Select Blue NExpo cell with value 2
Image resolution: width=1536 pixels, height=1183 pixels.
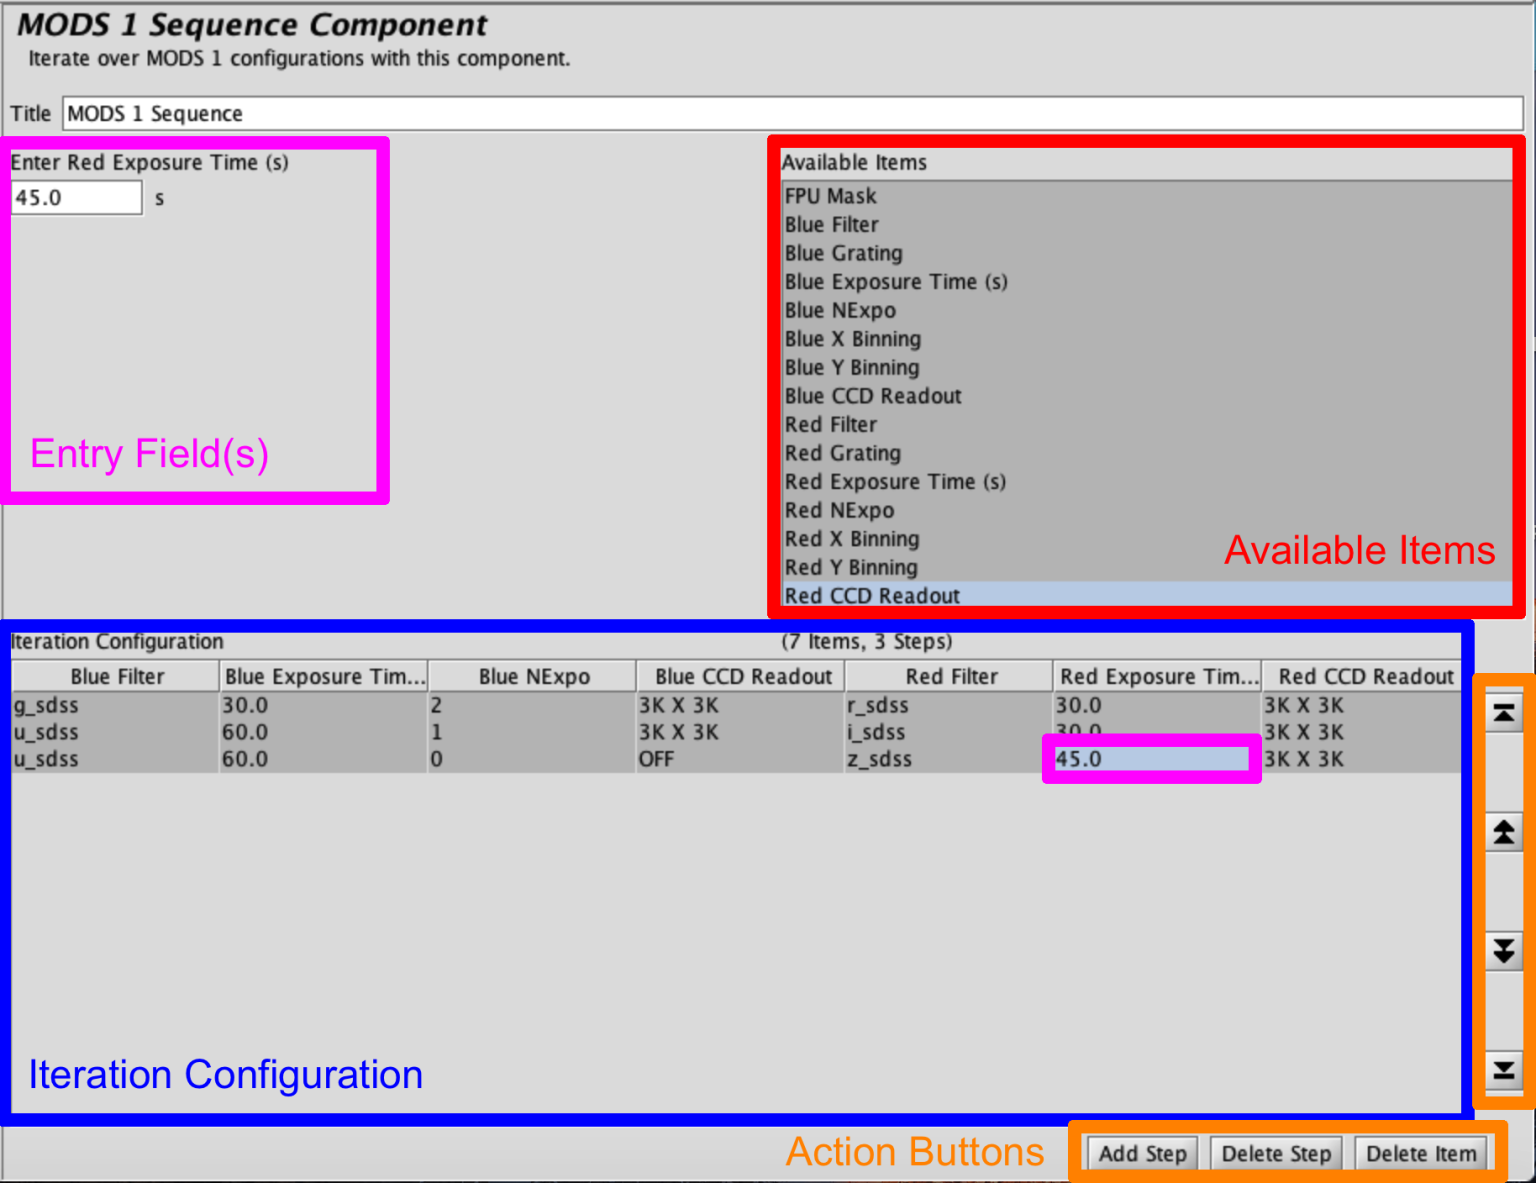[x=533, y=705]
